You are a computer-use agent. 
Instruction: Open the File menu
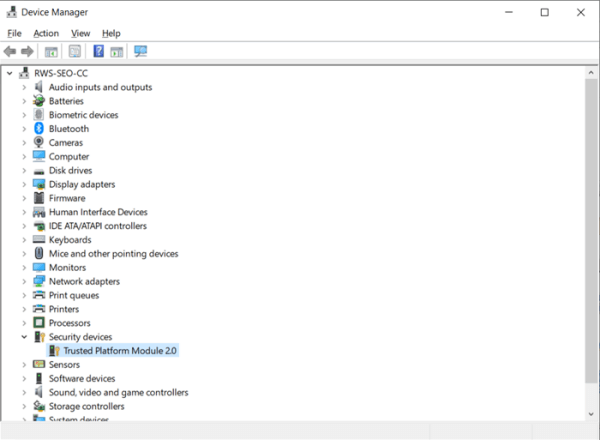tap(14, 33)
